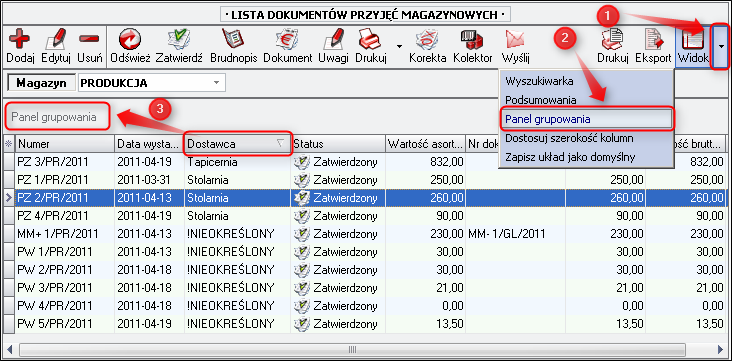Open Uwagi notes icon
This screenshot has height=361, width=732.
[x=333, y=40]
